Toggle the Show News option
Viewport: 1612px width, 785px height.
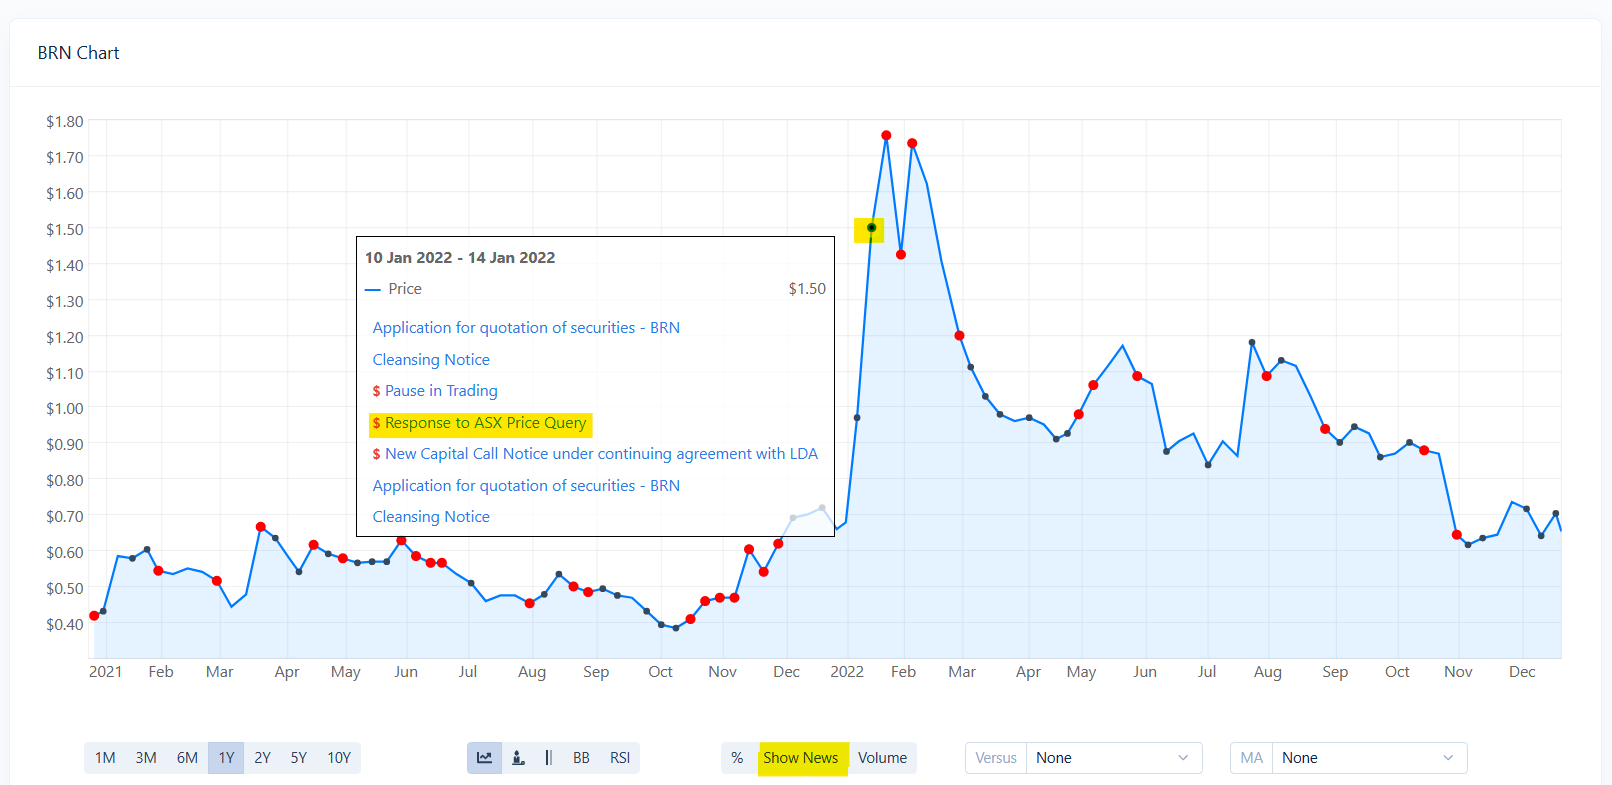[x=801, y=758]
